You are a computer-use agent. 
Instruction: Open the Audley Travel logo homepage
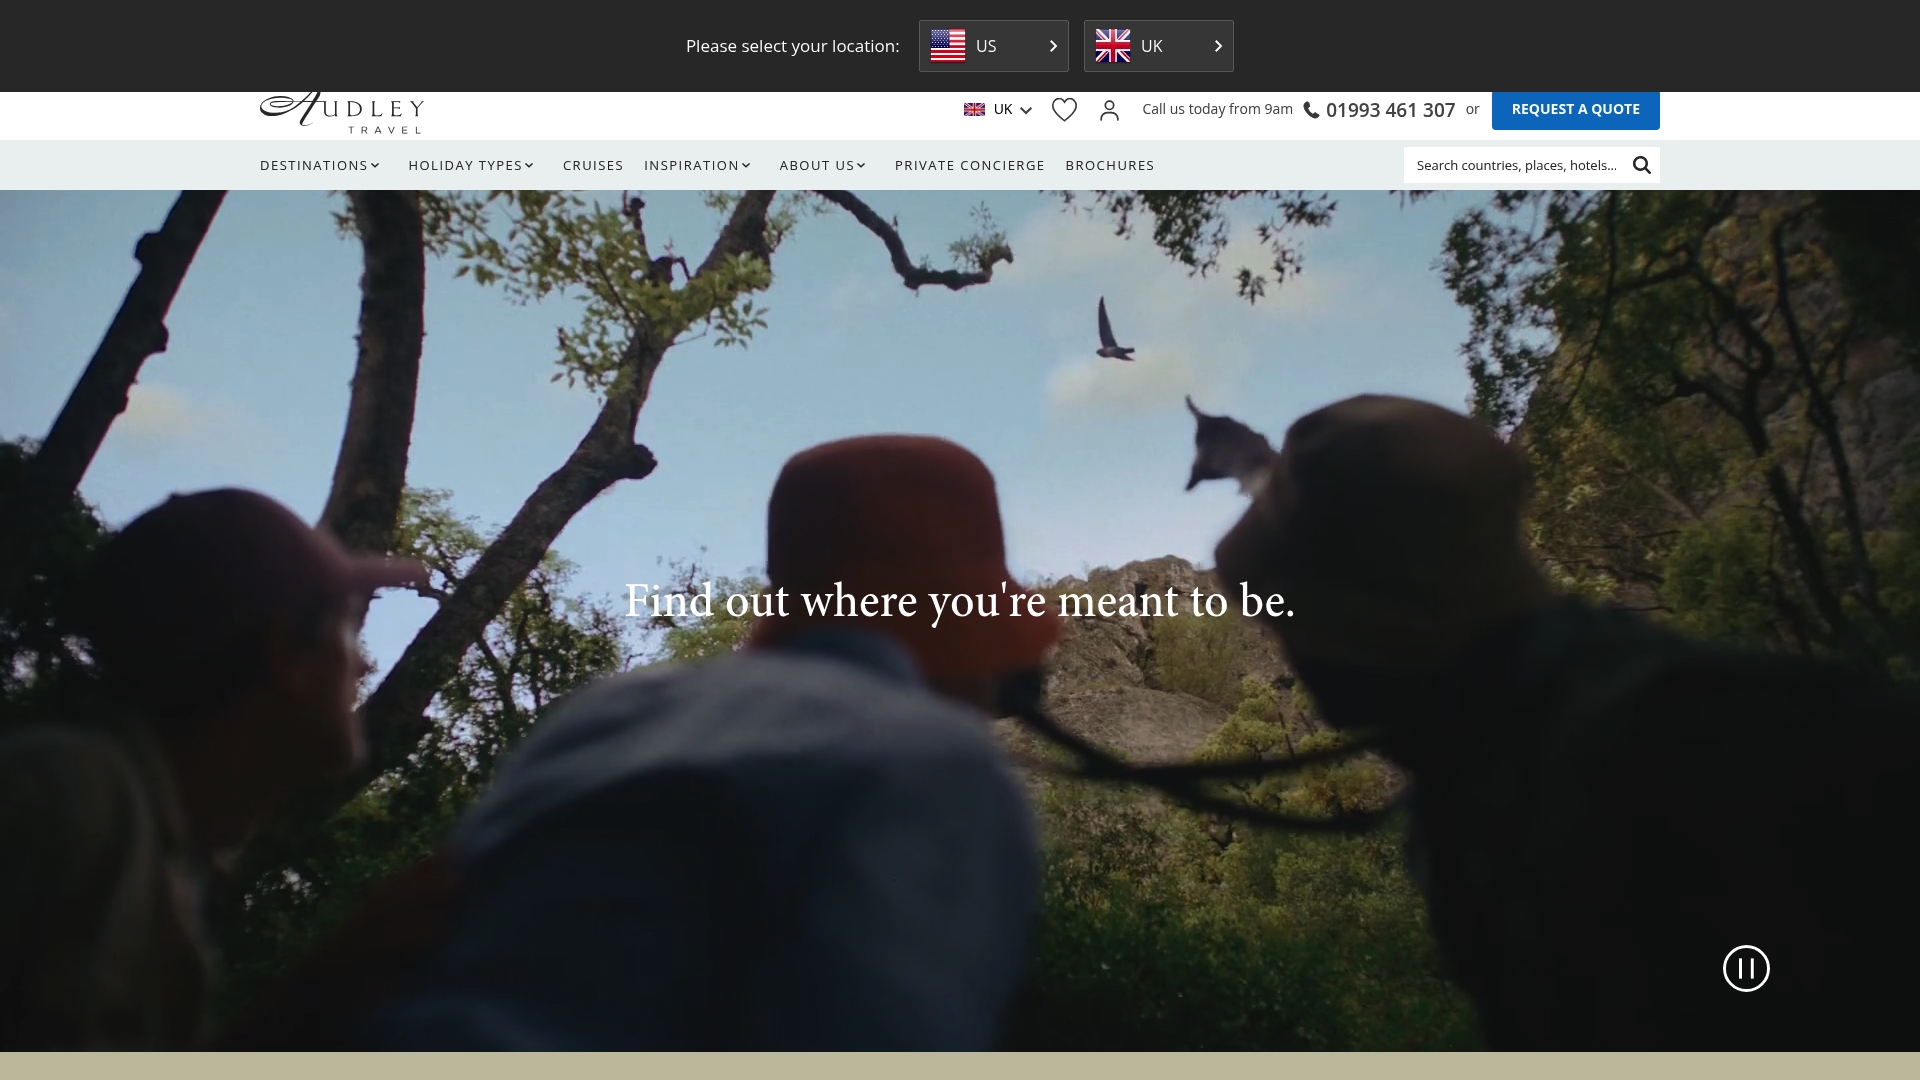[x=342, y=113]
